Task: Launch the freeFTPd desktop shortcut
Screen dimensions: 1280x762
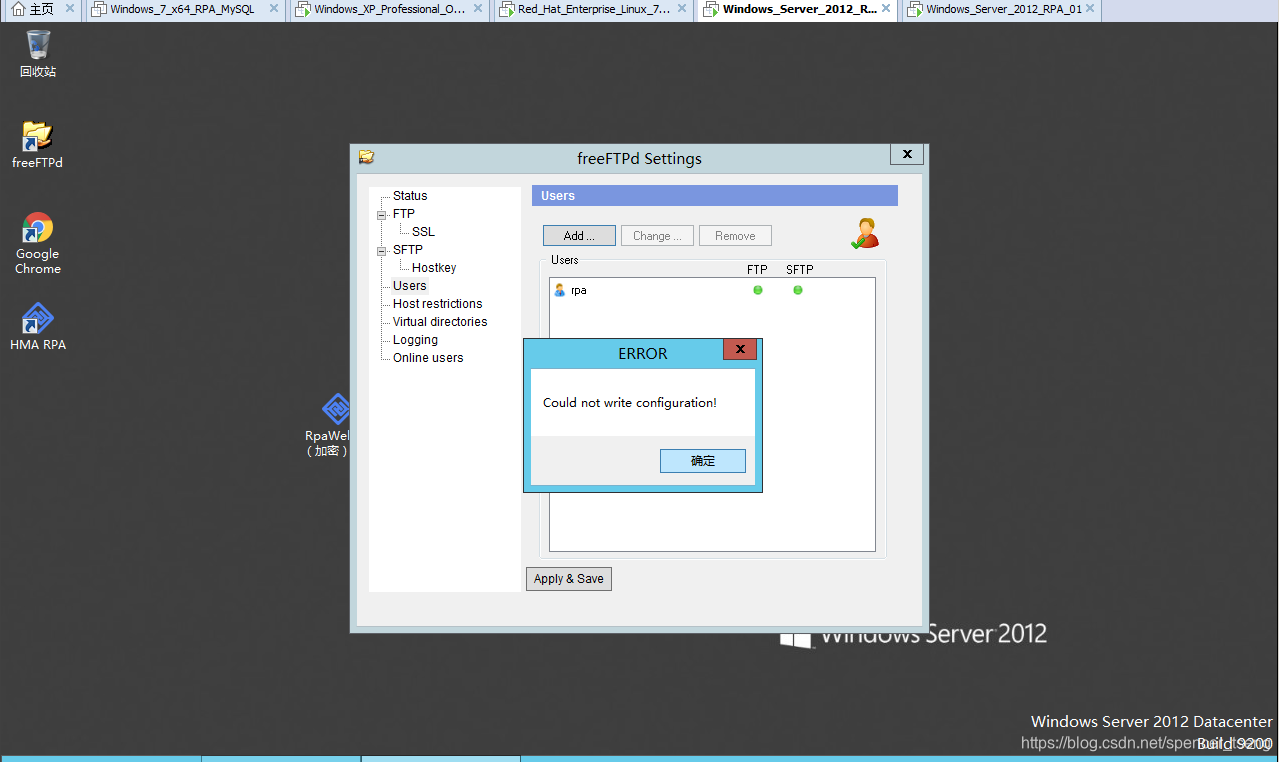Action: [37, 144]
